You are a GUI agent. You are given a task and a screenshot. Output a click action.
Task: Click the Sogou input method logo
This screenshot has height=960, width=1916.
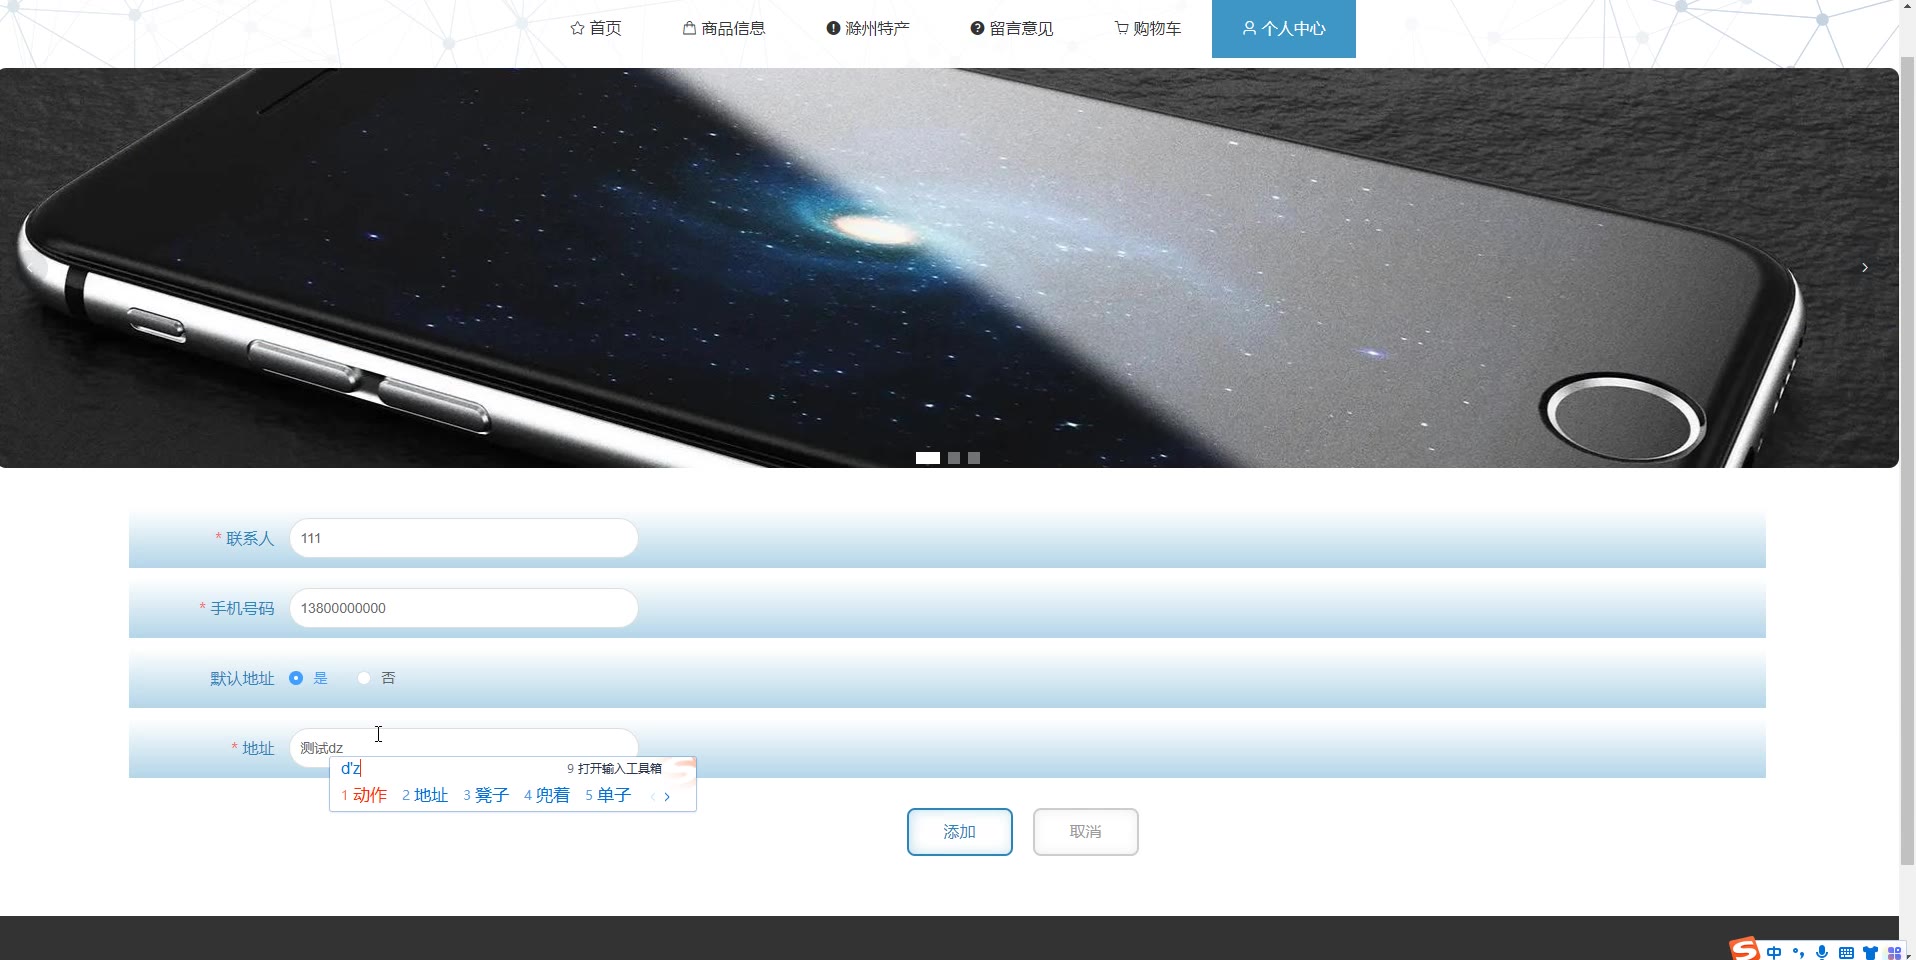point(1745,949)
